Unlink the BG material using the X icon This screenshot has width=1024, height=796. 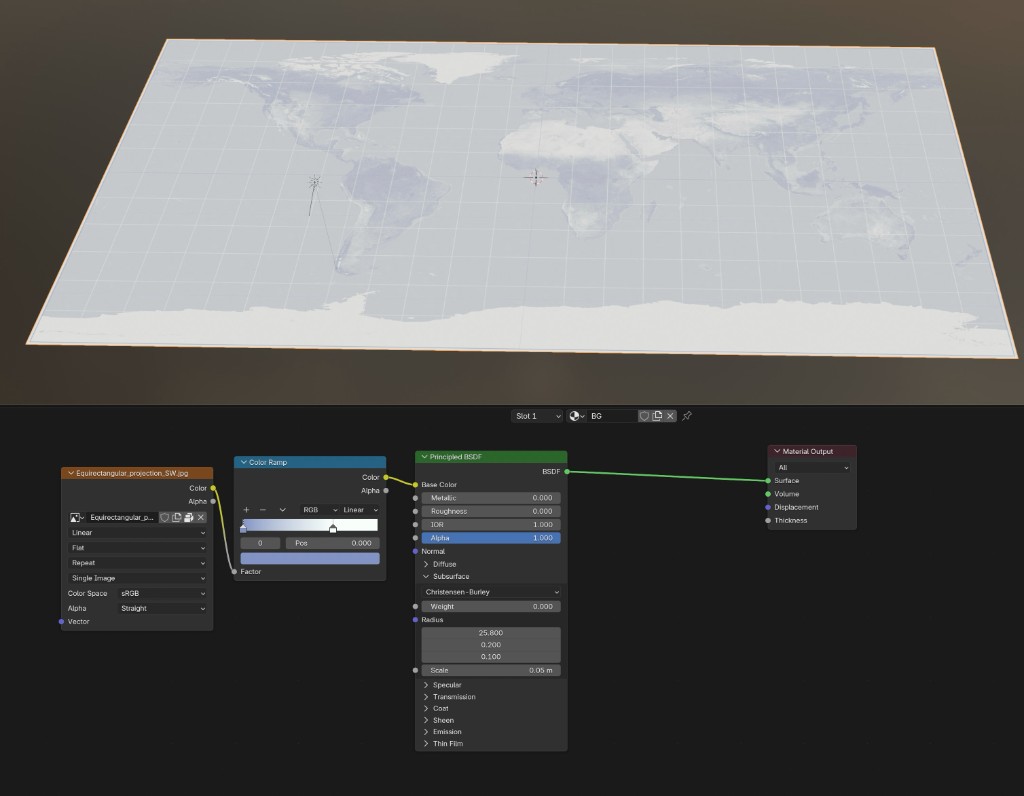click(x=670, y=415)
